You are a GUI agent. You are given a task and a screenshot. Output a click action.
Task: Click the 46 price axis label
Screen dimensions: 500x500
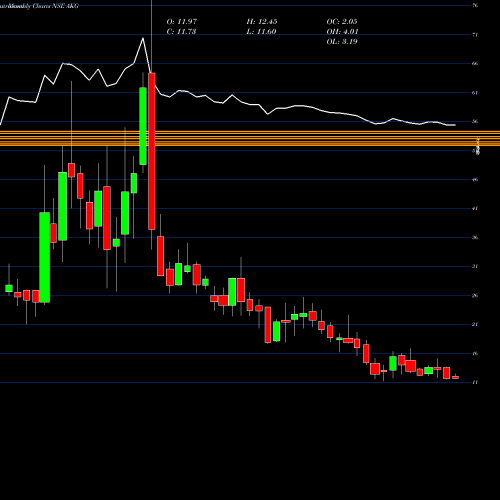click(475, 180)
